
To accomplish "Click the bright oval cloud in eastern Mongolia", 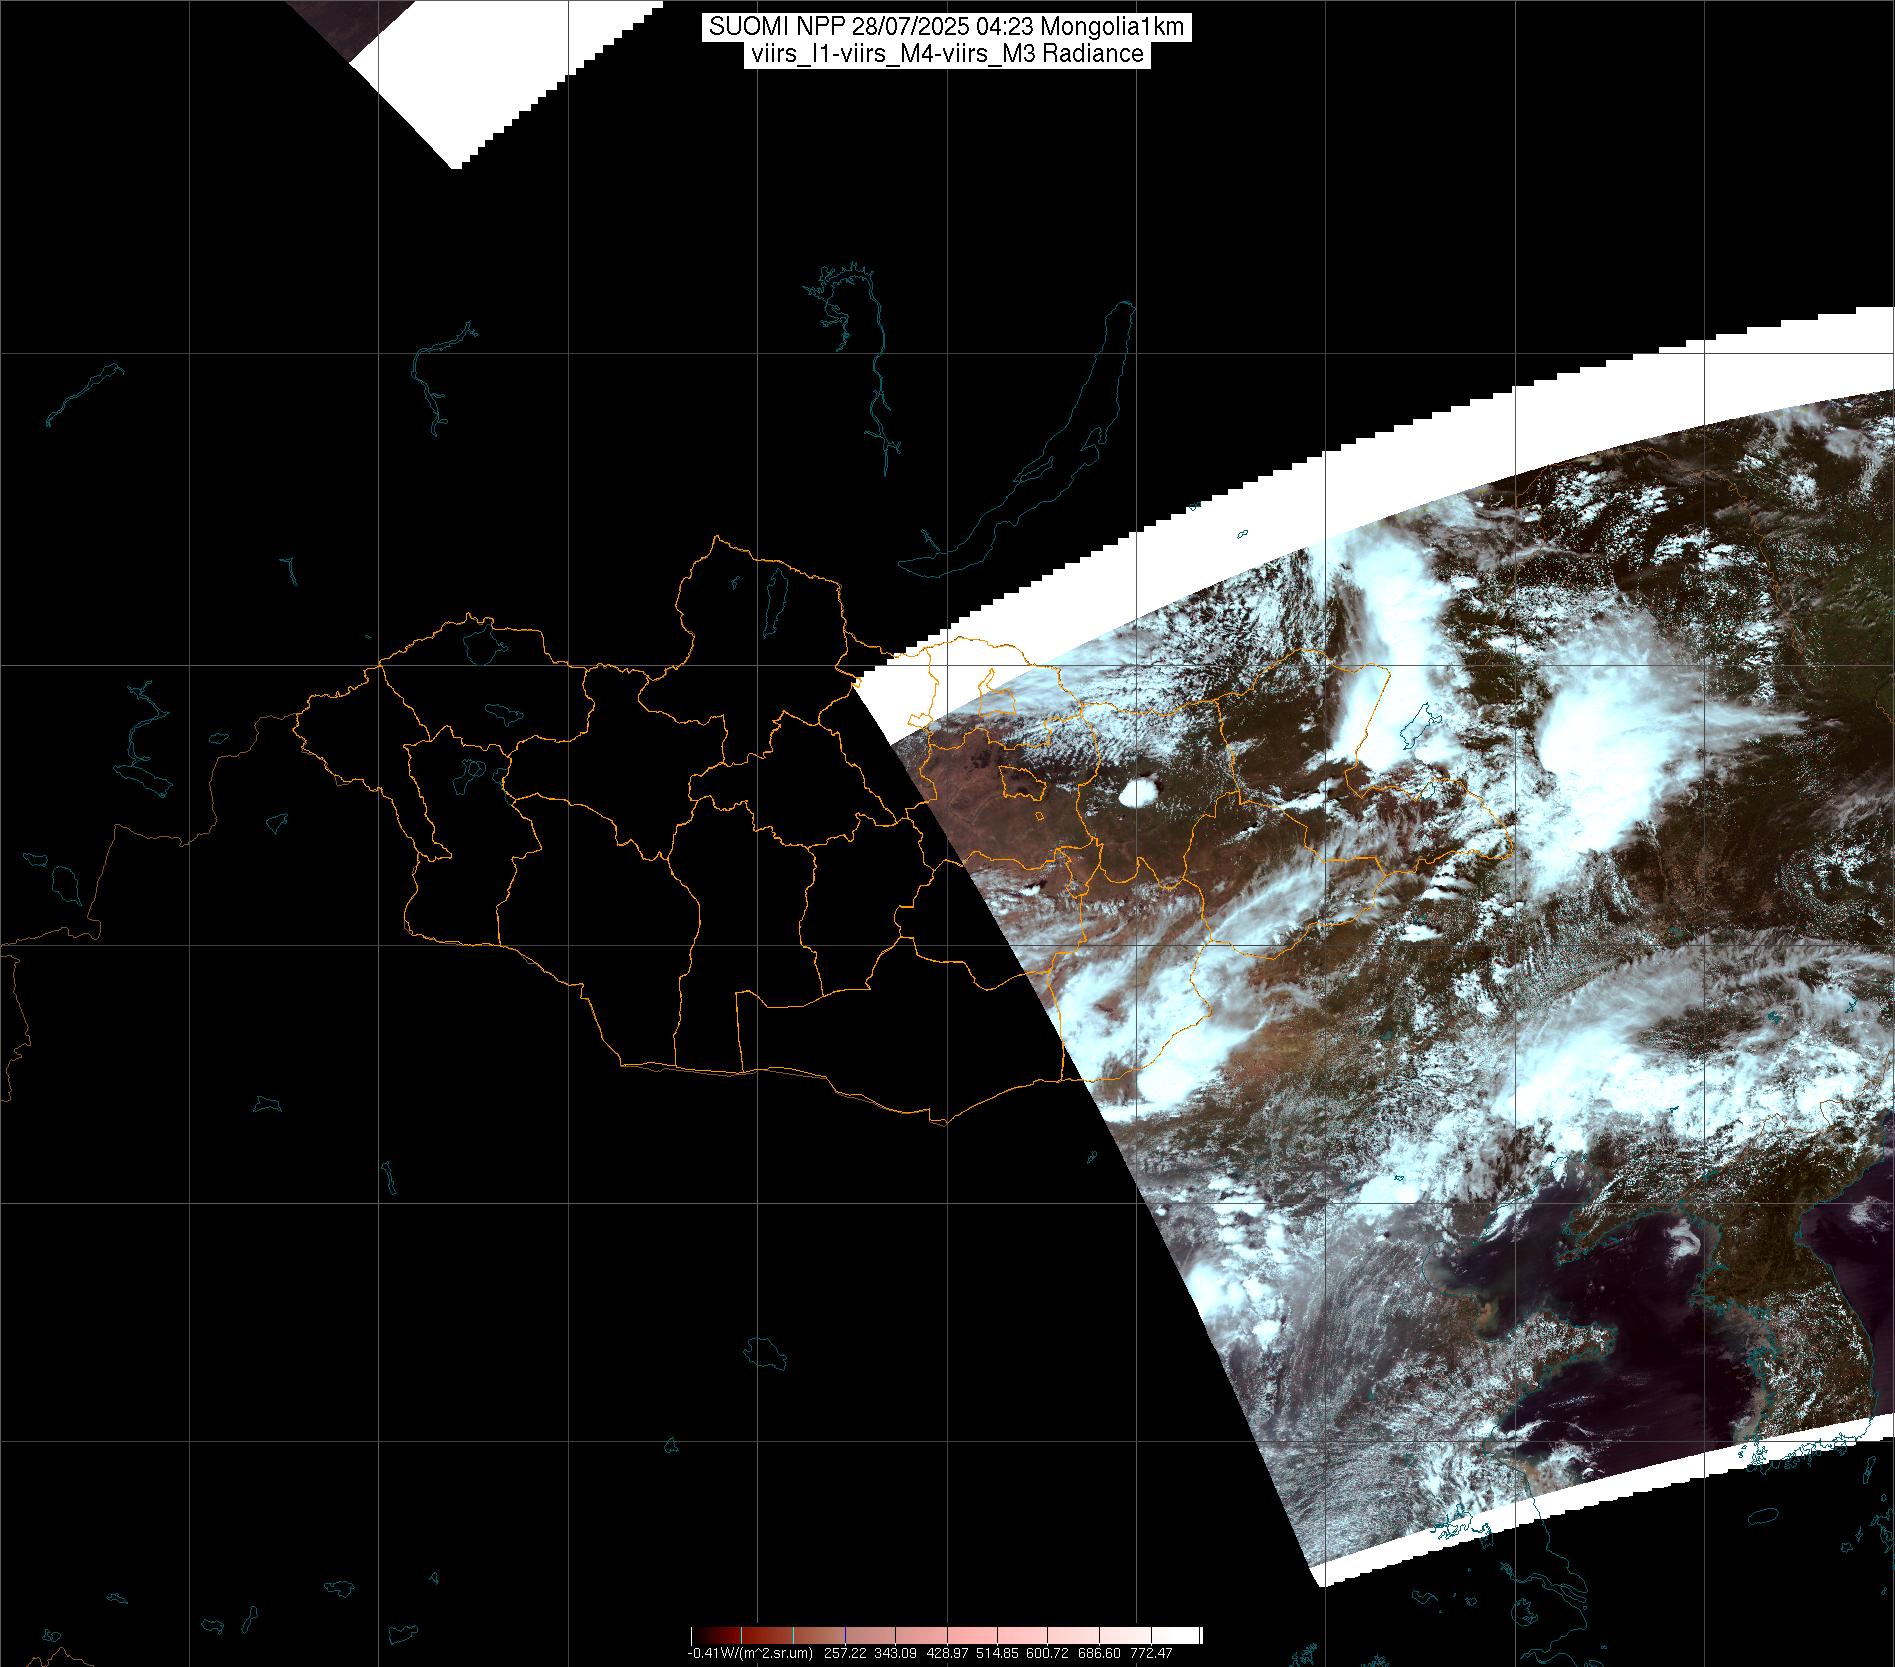I will tap(1138, 793).
